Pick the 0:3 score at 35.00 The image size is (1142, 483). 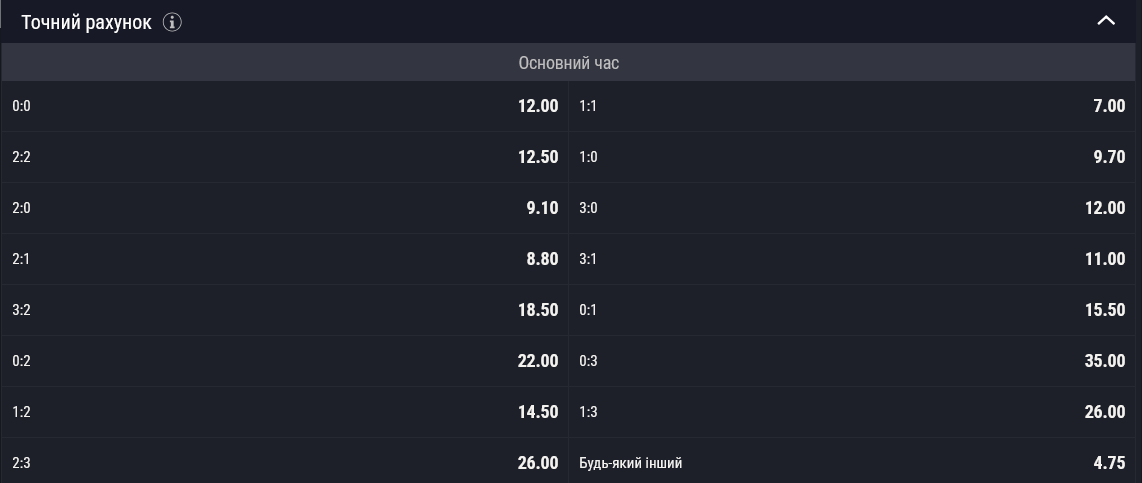[854, 361]
